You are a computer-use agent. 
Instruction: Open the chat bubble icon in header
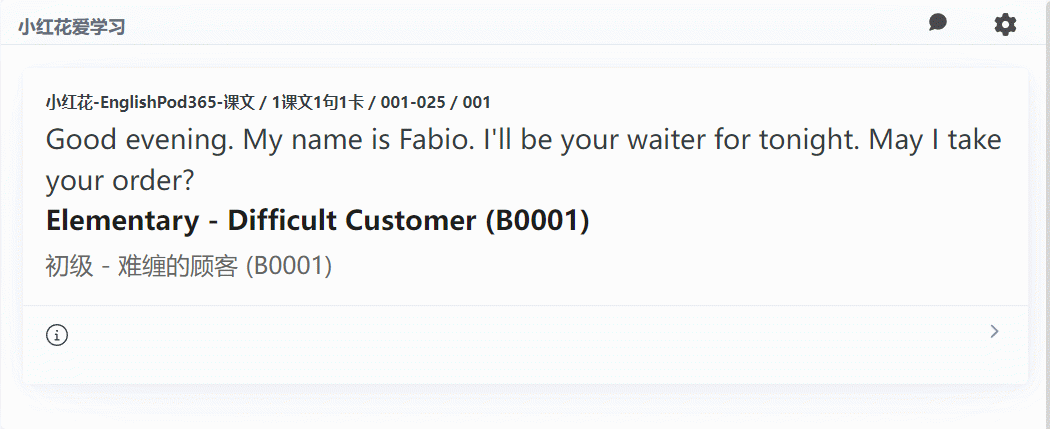tap(937, 23)
